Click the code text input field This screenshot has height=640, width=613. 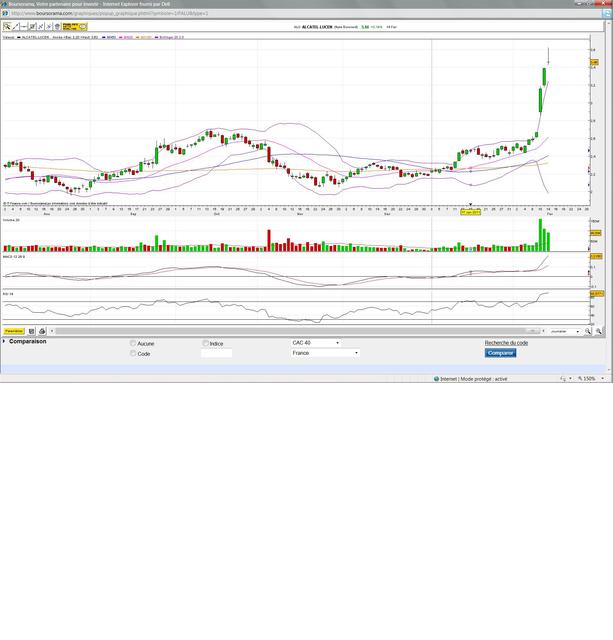click(x=216, y=353)
